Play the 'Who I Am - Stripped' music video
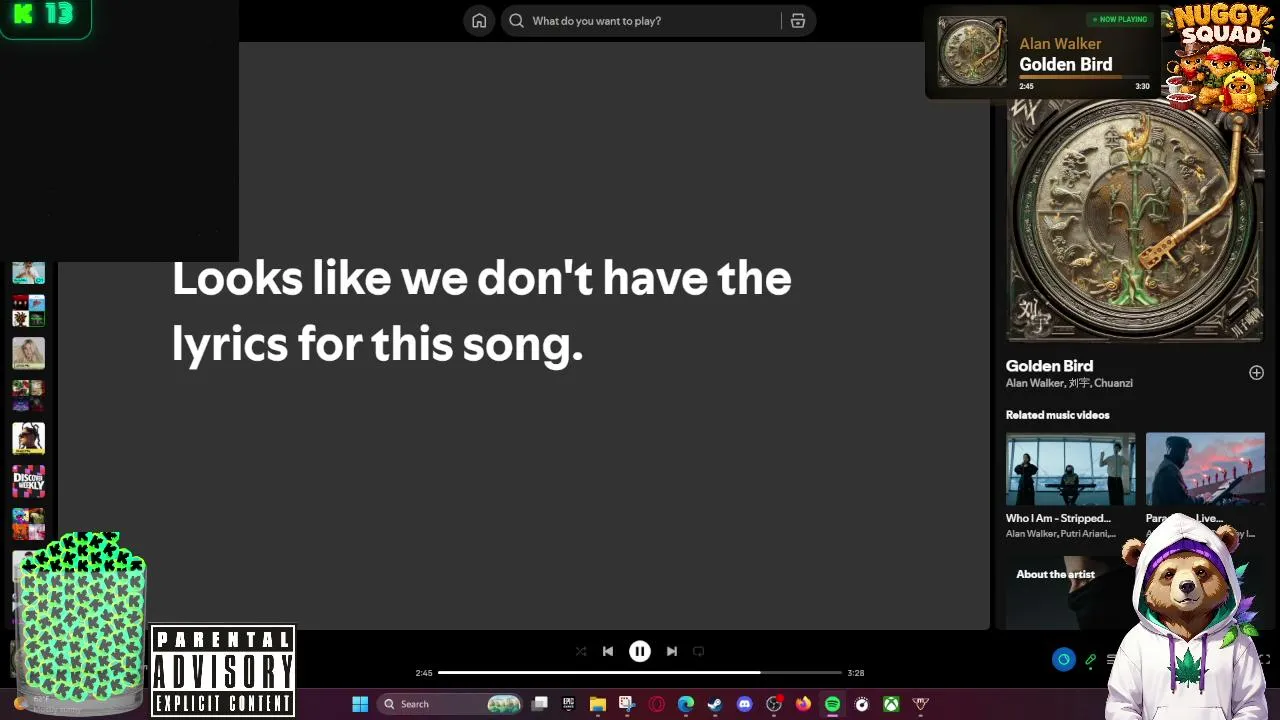This screenshot has height=720, width=1280. (x=1070, y=469)
